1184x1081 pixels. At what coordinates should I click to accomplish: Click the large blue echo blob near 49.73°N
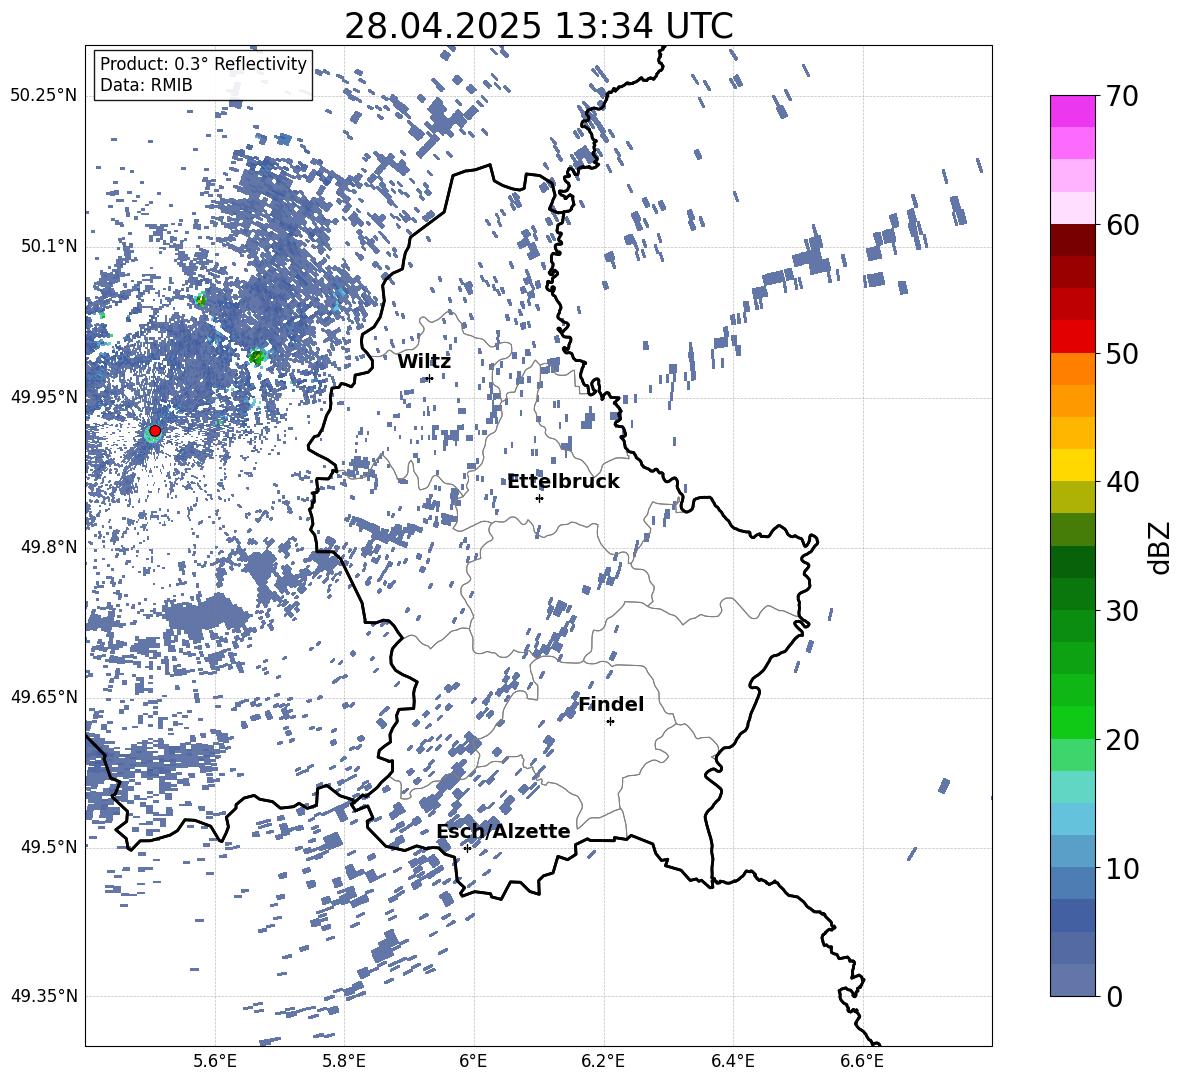coord(205,613)
